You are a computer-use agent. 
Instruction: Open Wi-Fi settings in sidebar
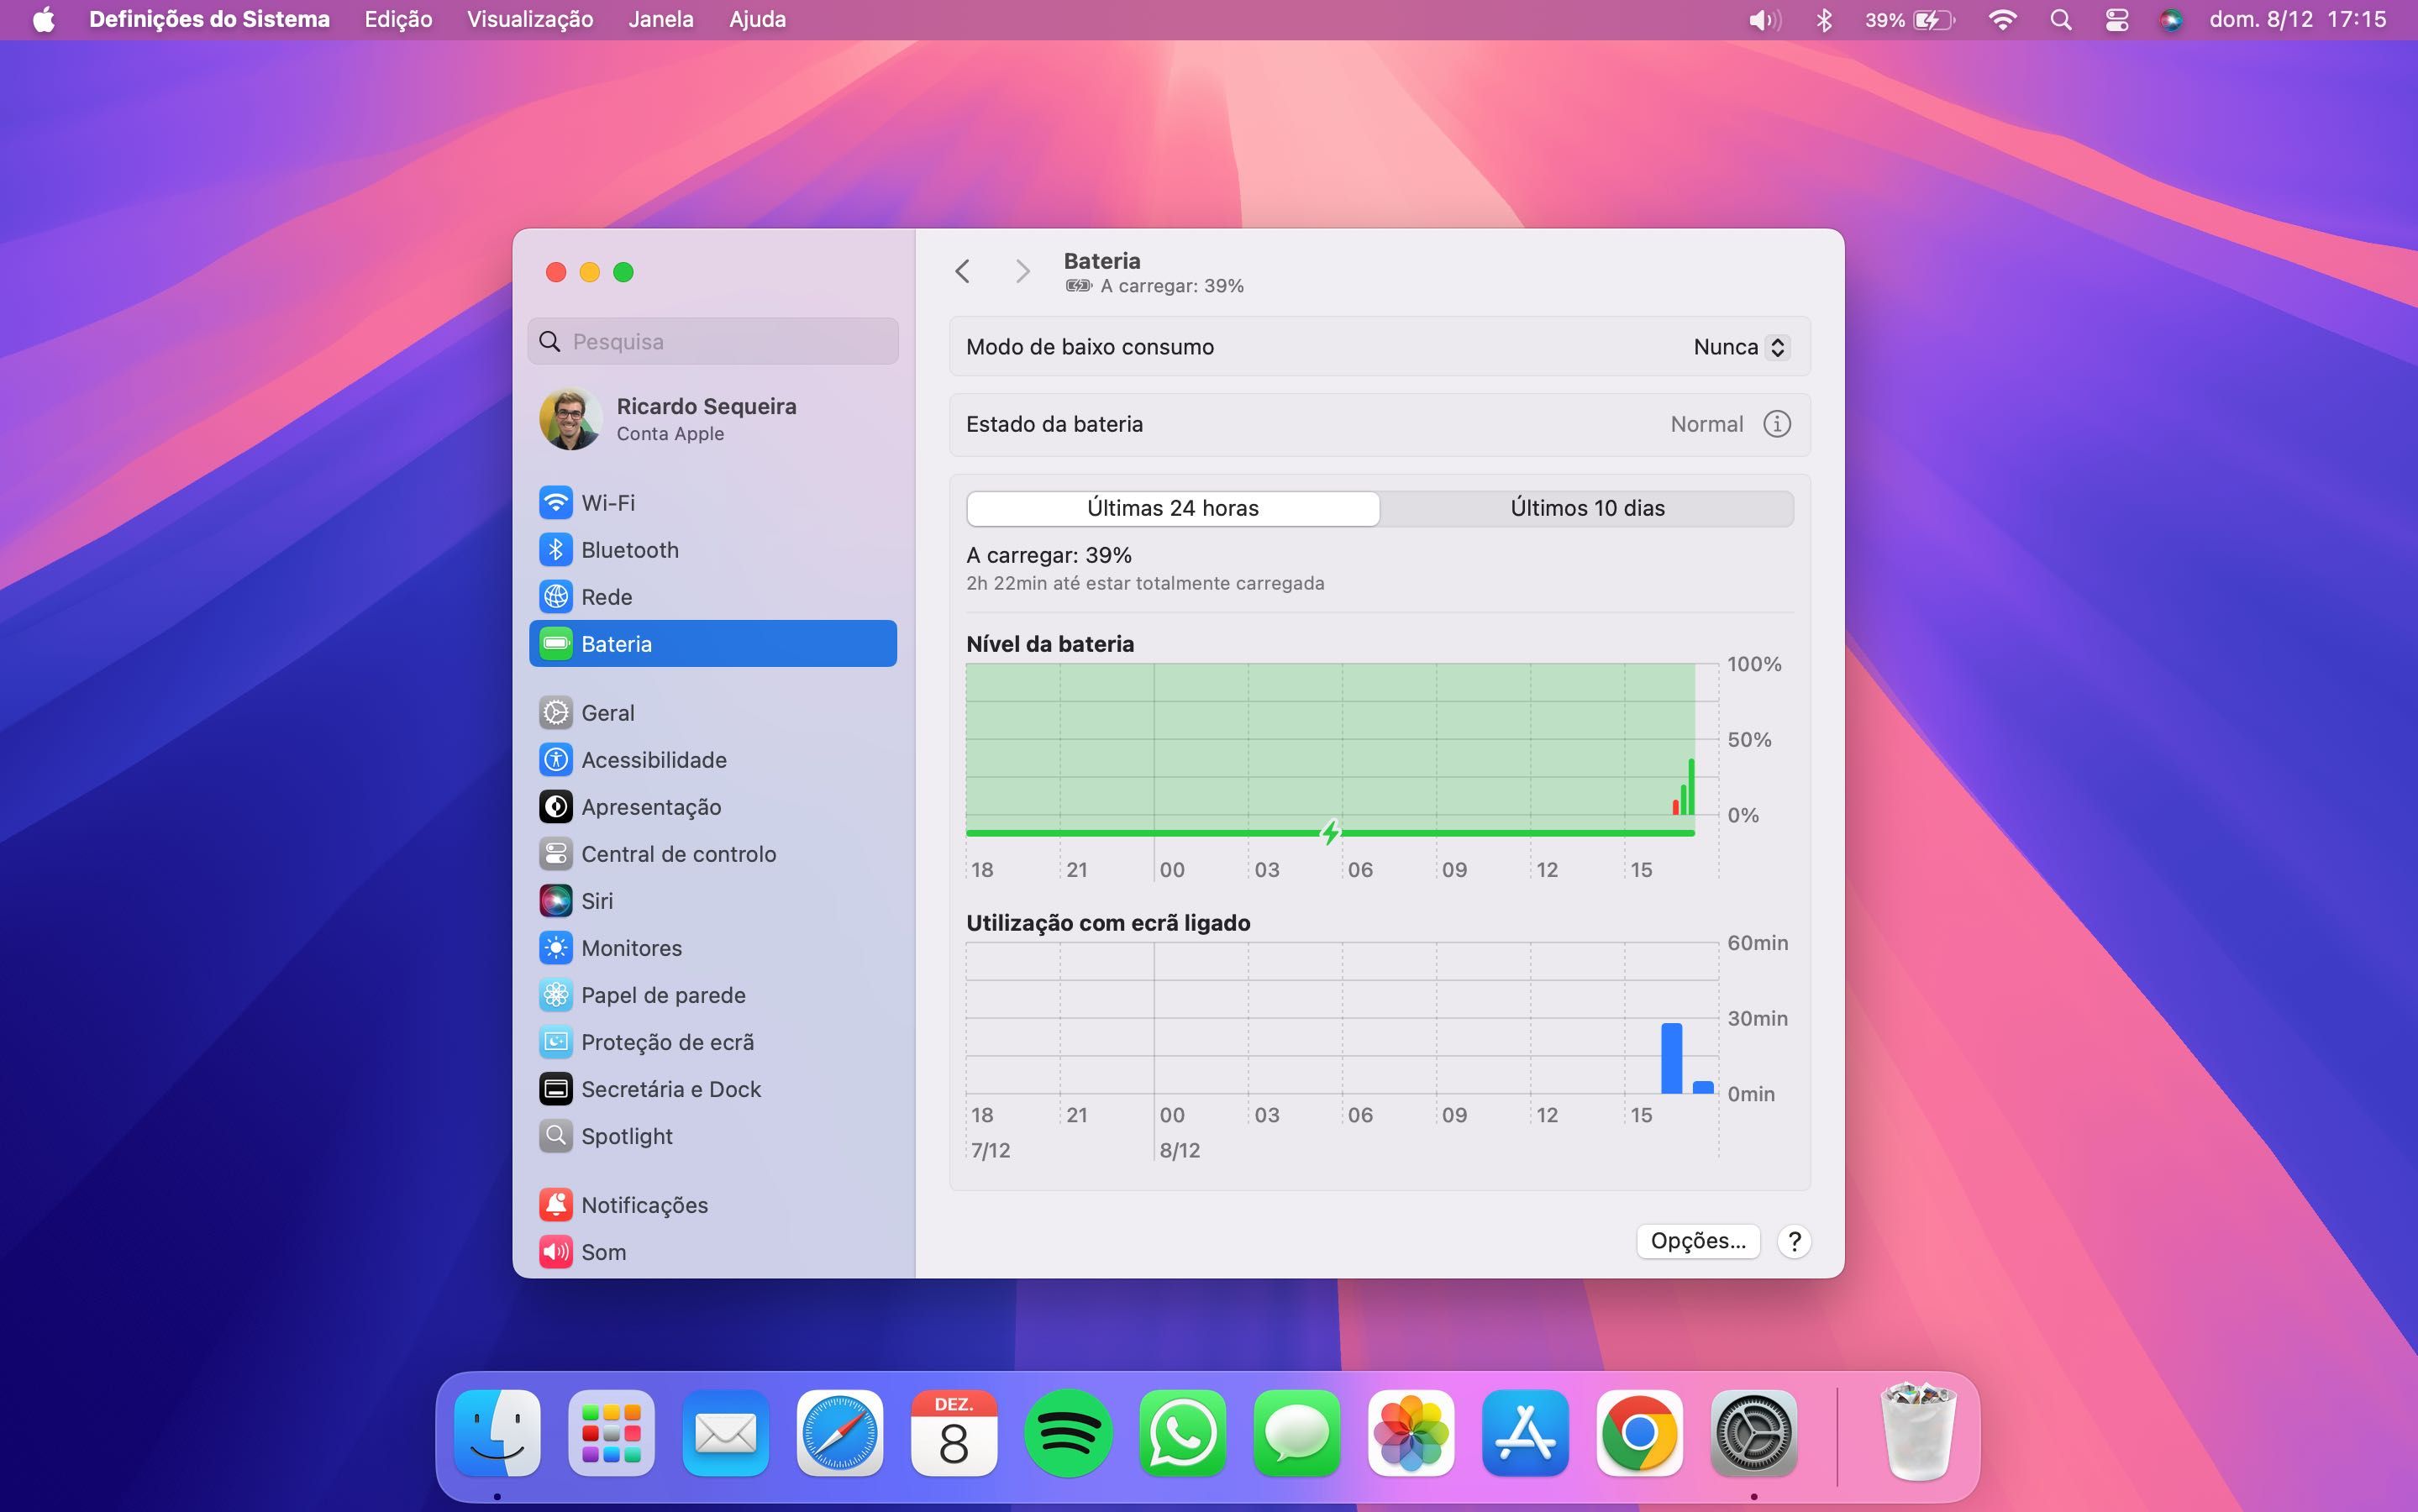[712, 502]
